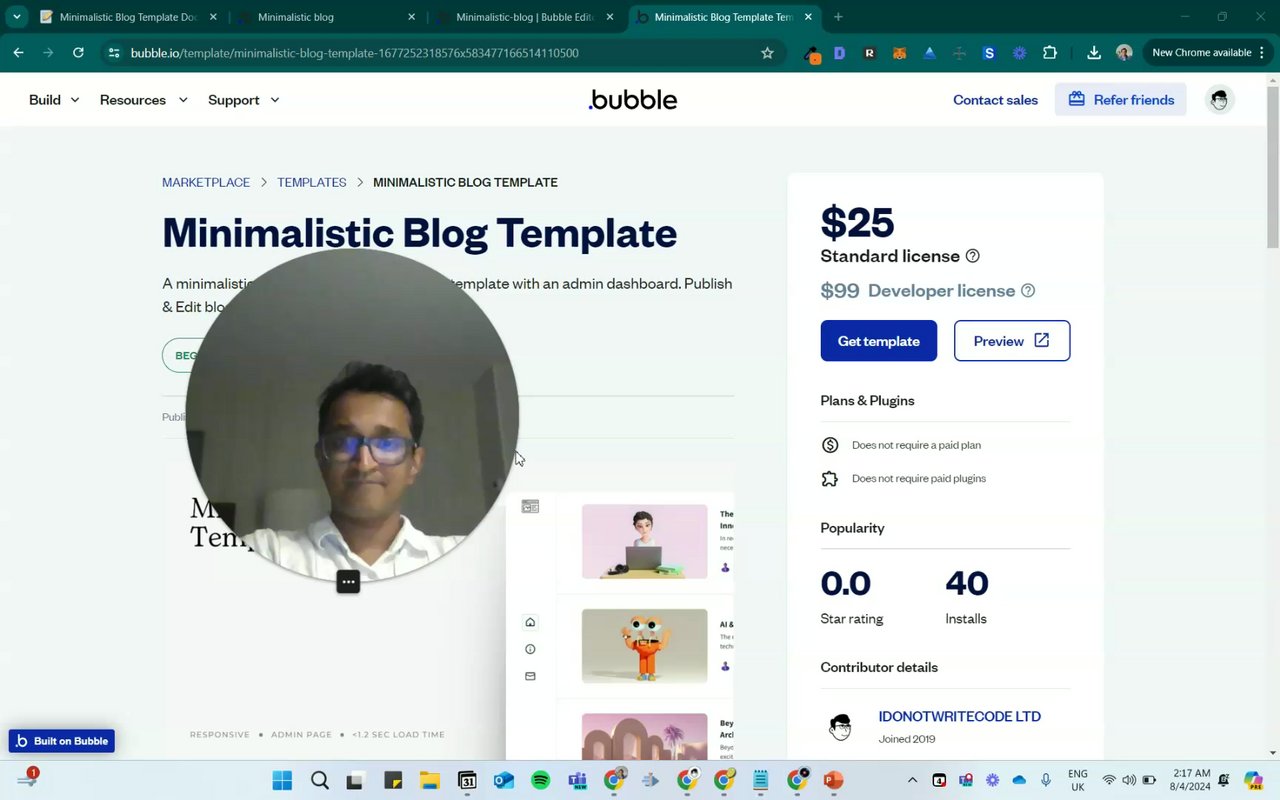Viewport: 1280px width, 800px height.
Task: Close the Bubble Editor tab
Action: (610, 17)
